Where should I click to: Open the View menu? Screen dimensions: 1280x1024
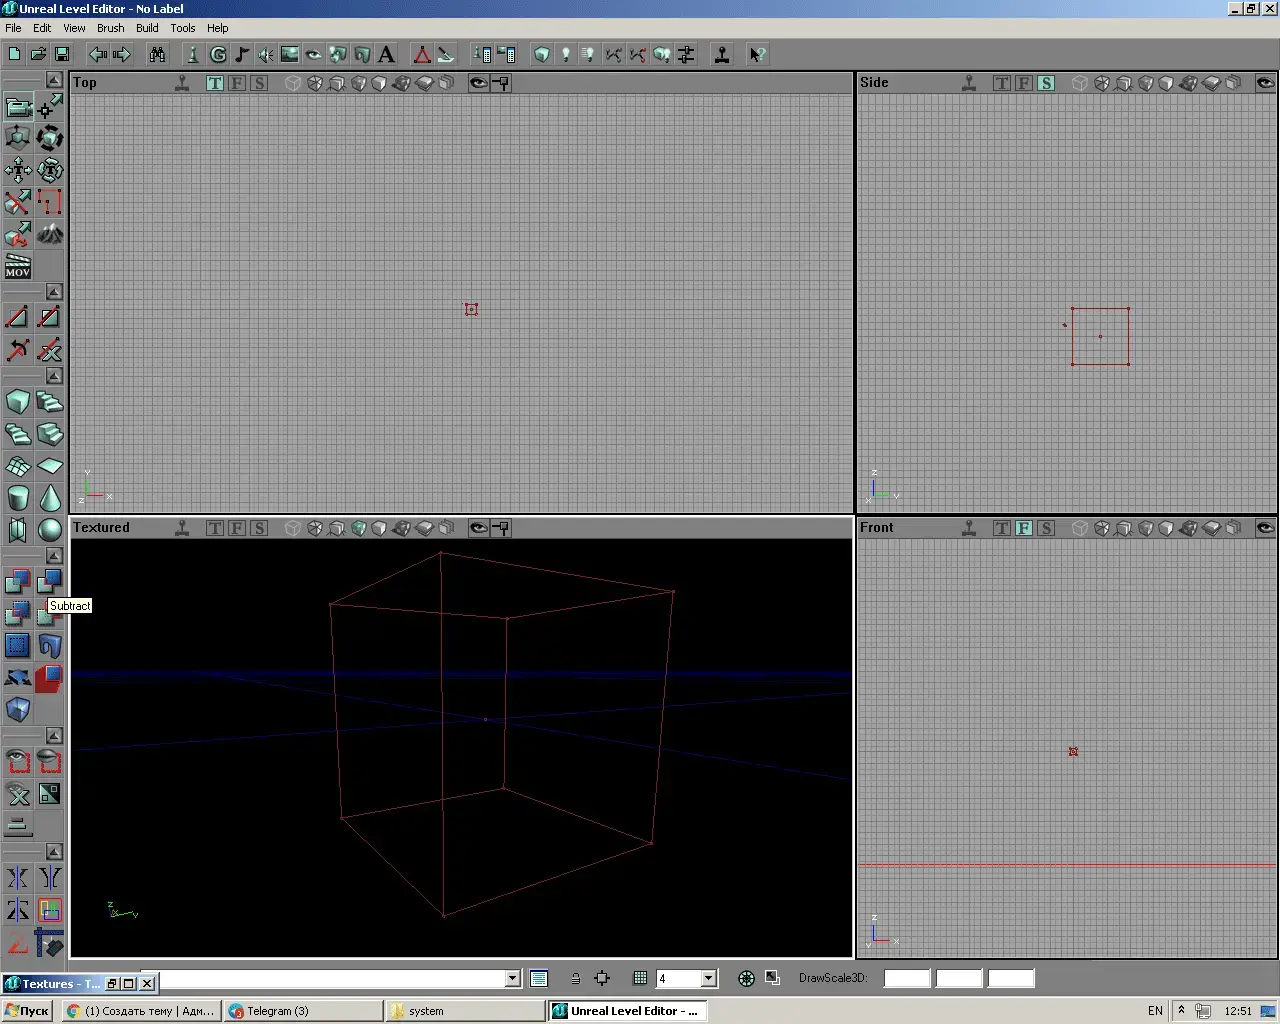[x=74, y=28]
